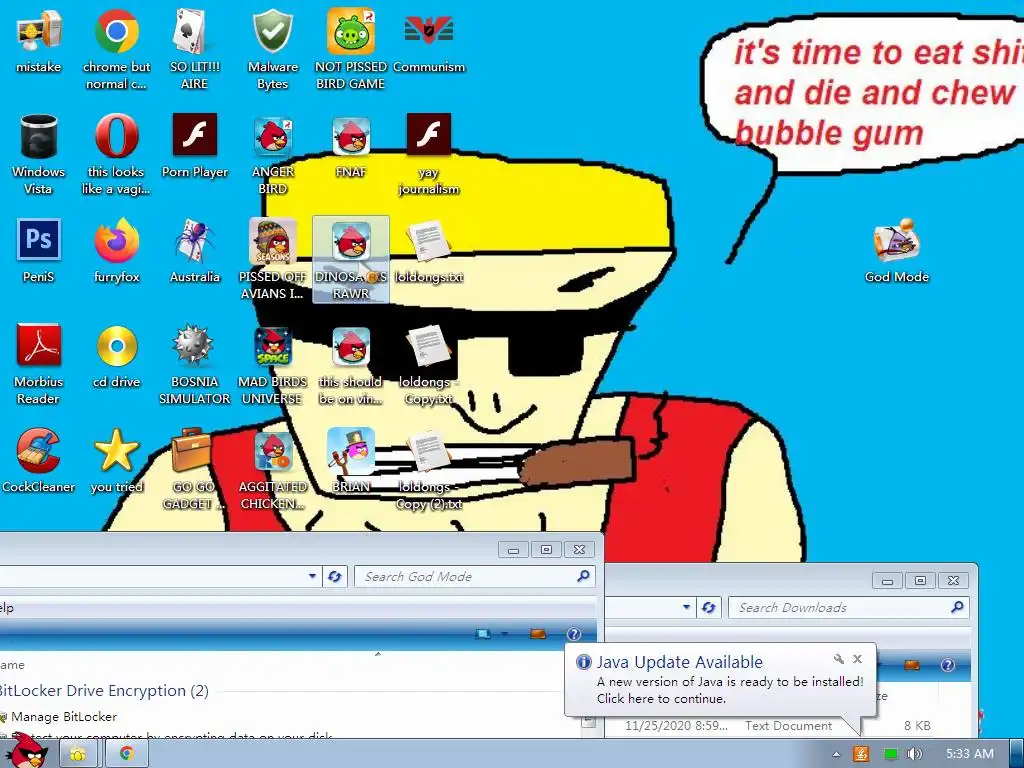This screenshot has width=1024, height=768.
Task: Show hidden system tray icons
Action: tap(836, 754)
